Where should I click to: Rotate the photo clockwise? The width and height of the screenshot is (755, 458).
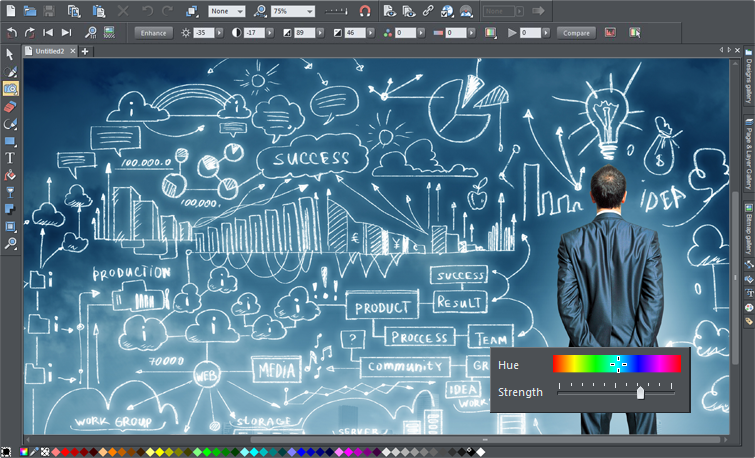pyautogui.click(x=30, y=33)
